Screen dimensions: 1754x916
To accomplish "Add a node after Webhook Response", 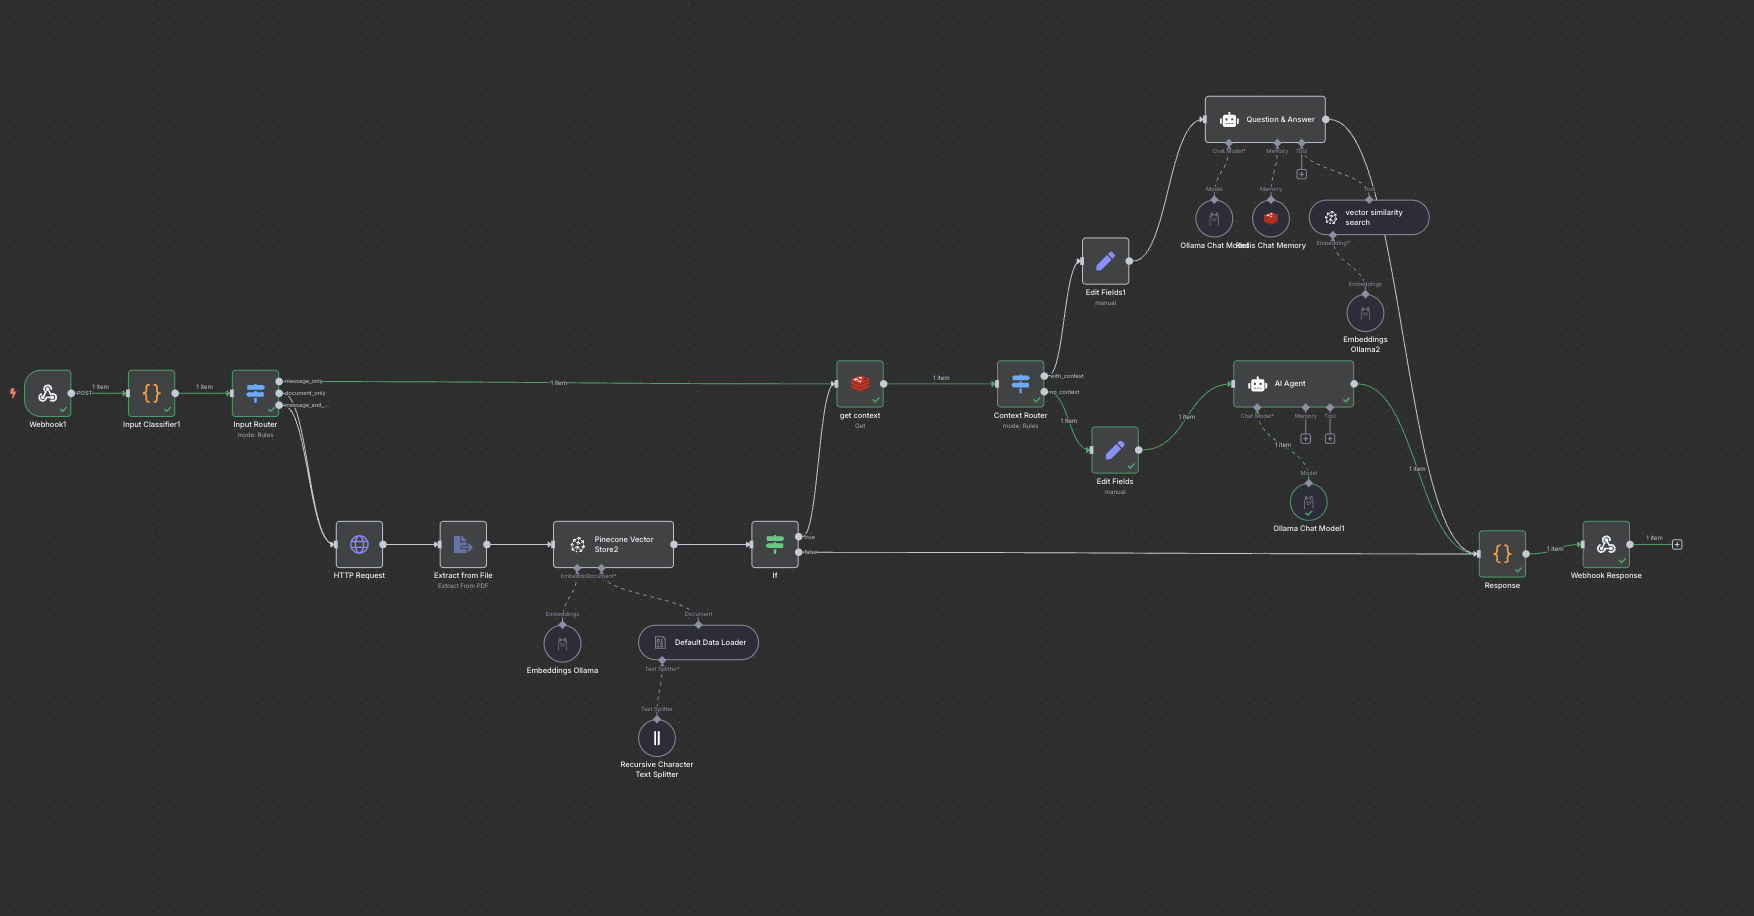I will click(x=1677, y=544).
